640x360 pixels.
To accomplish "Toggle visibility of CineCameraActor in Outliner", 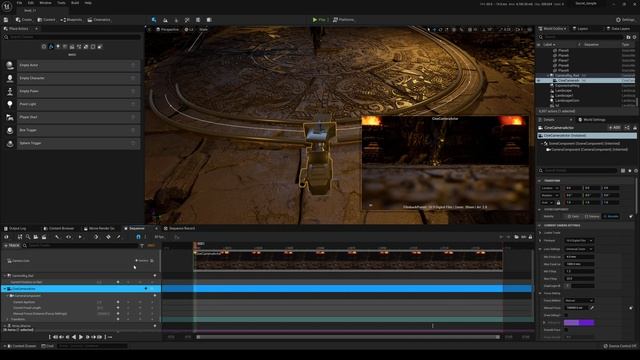I will (538, 81).
